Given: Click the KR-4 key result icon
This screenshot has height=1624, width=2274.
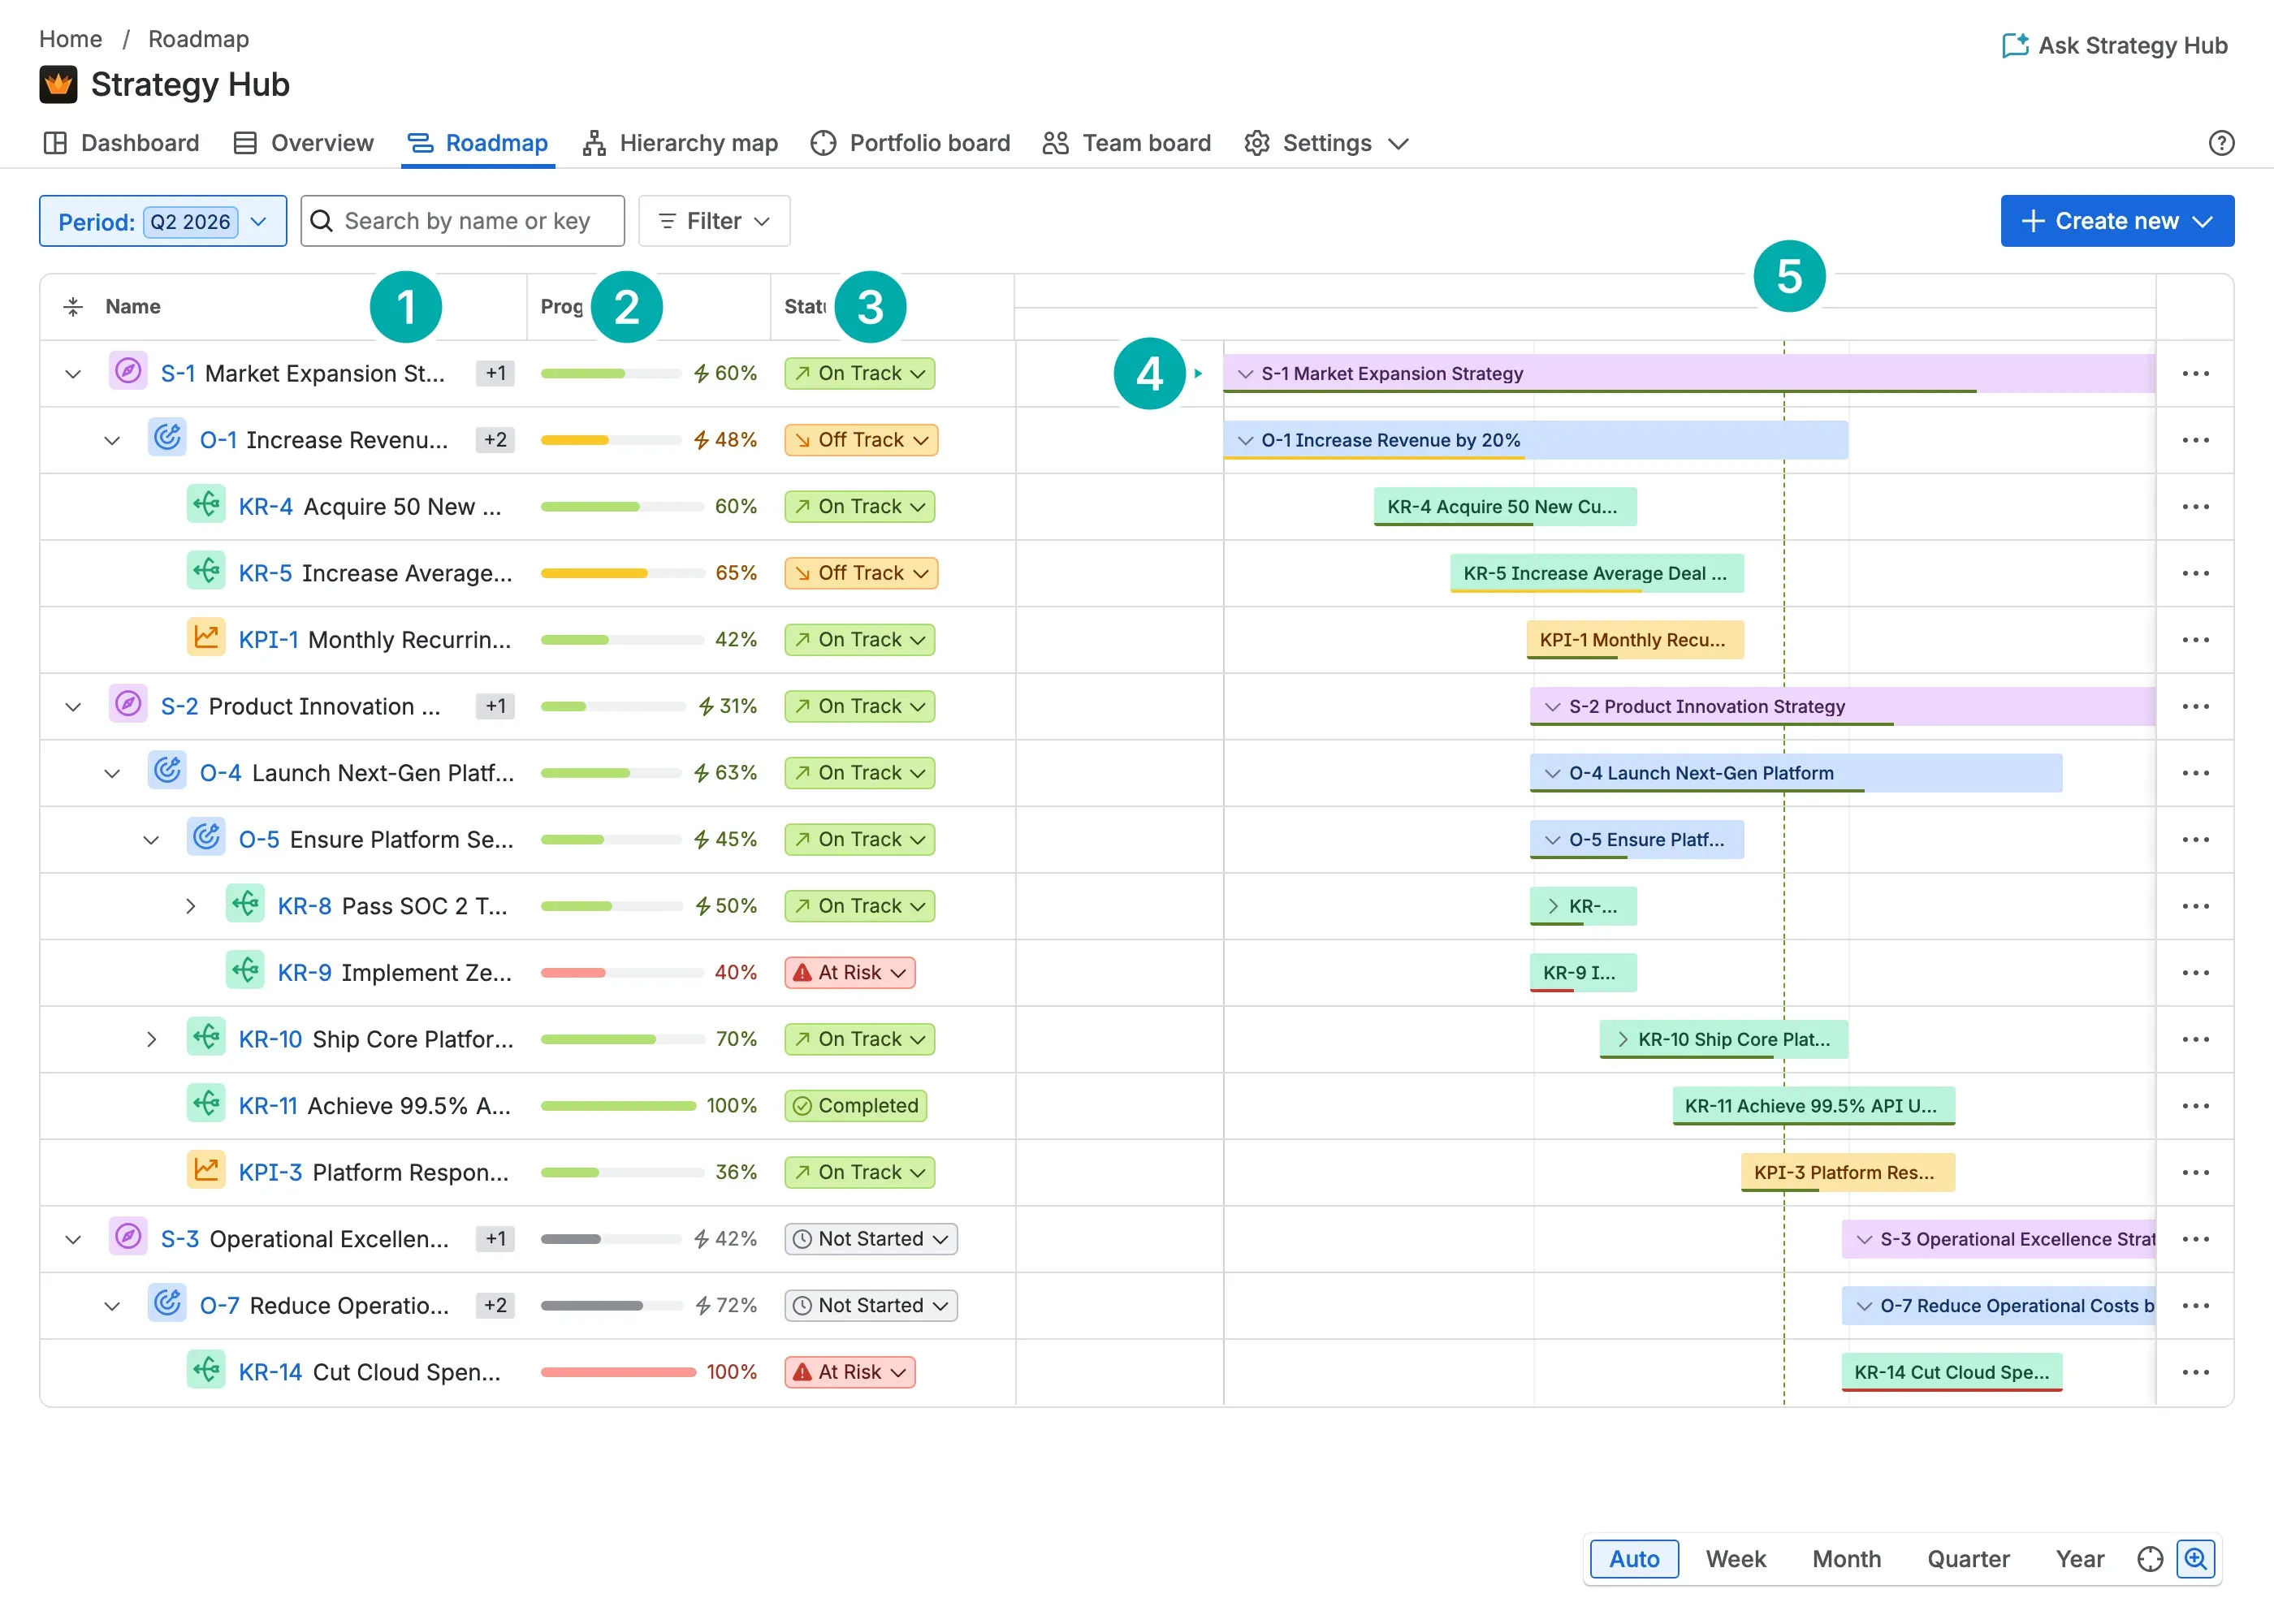Looking at the screenshot, I should tap(206, 505).
